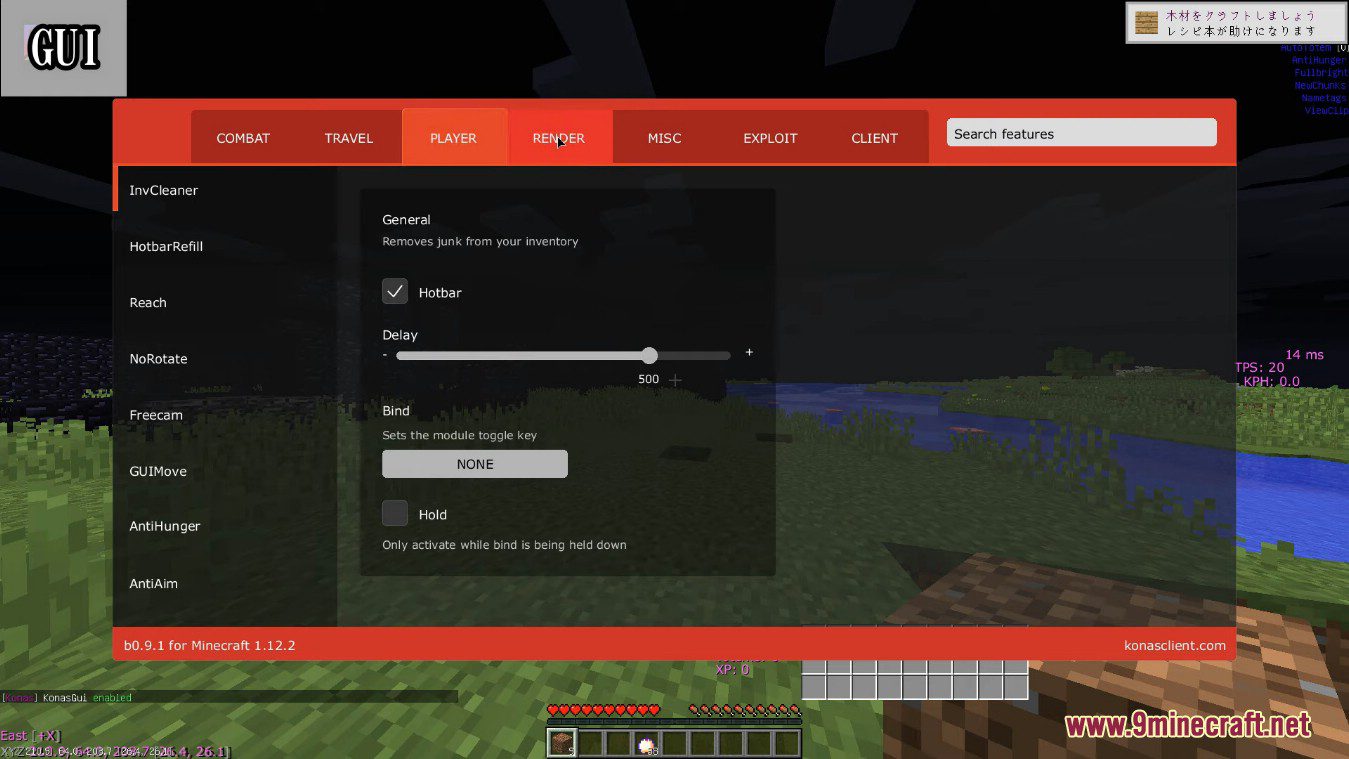Enable the Hold checkbox
This screenshot has width=1349, height=759.
pyautogui.click(x=395, y=514)
